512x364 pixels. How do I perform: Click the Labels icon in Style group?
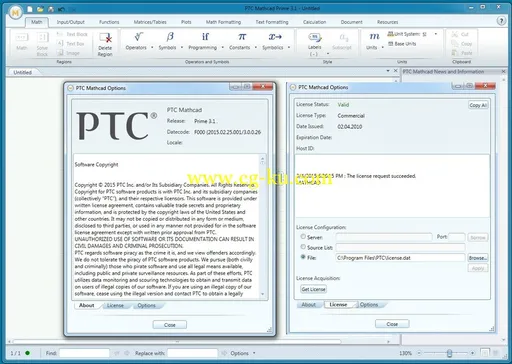click(x=315, y=37)
